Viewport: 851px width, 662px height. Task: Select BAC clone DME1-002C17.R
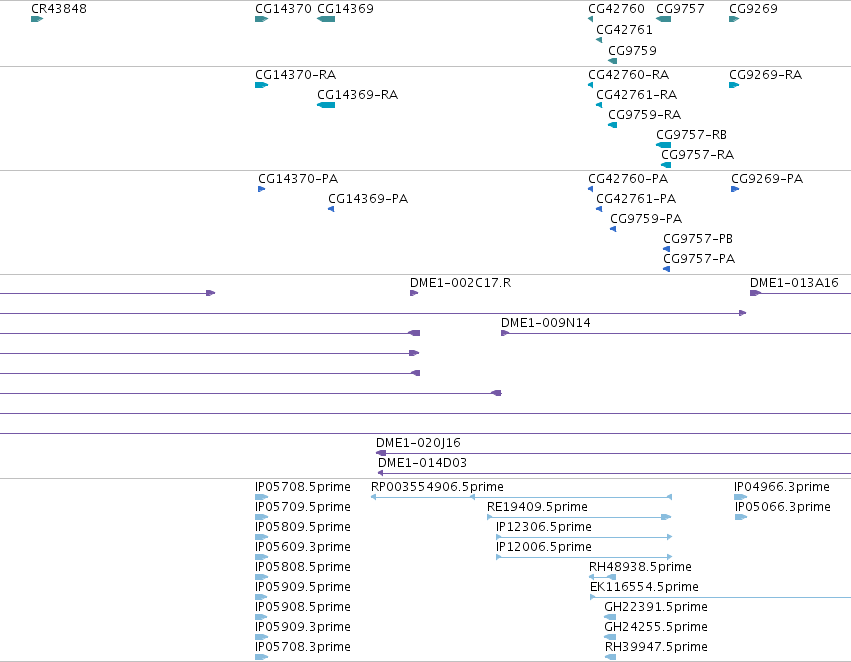pos(460,283)
